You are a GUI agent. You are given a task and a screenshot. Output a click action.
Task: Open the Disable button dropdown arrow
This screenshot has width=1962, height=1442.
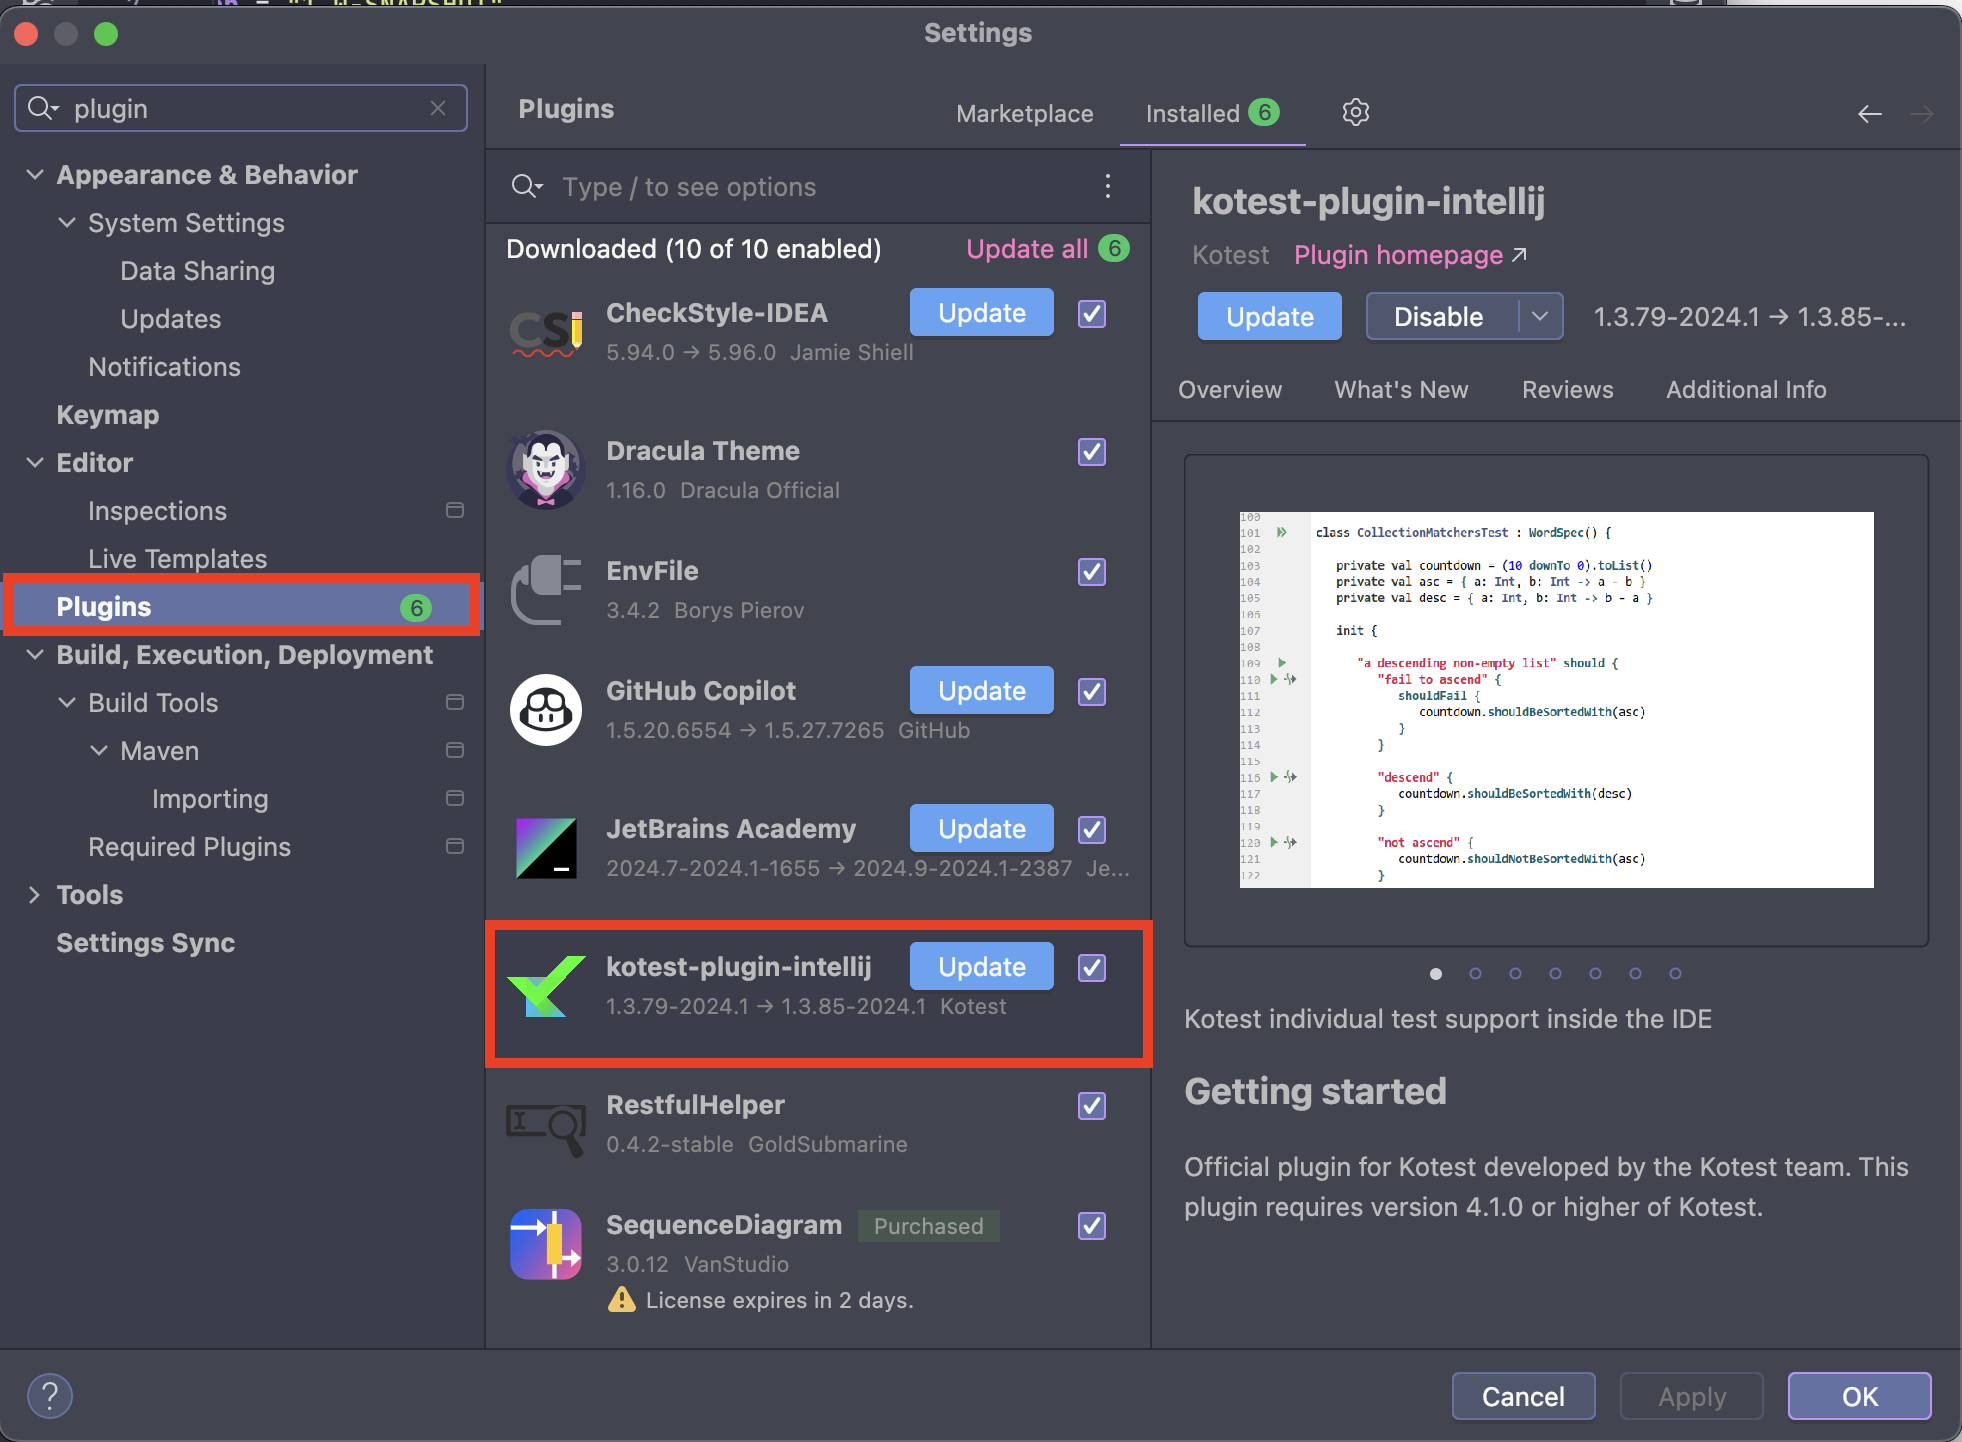click(x=1540, y=316)
